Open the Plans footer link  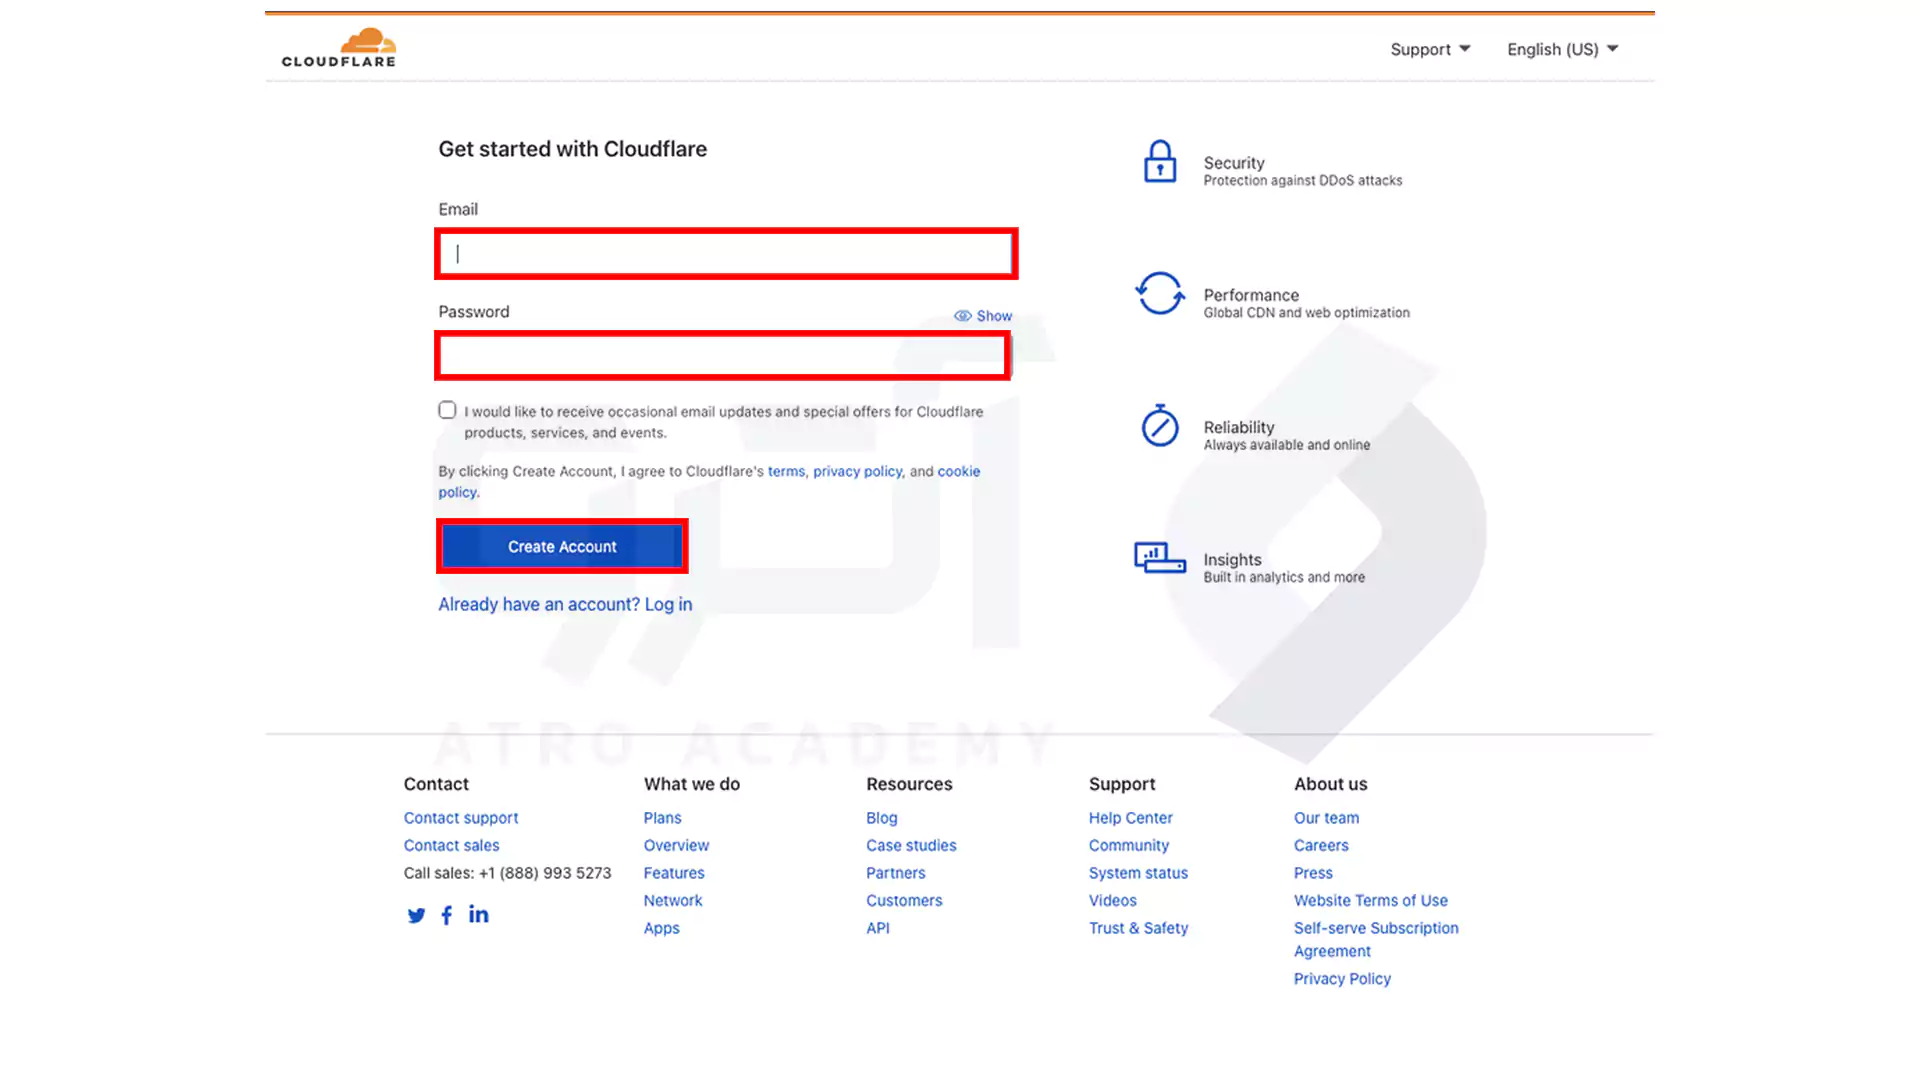click(662, 818)
